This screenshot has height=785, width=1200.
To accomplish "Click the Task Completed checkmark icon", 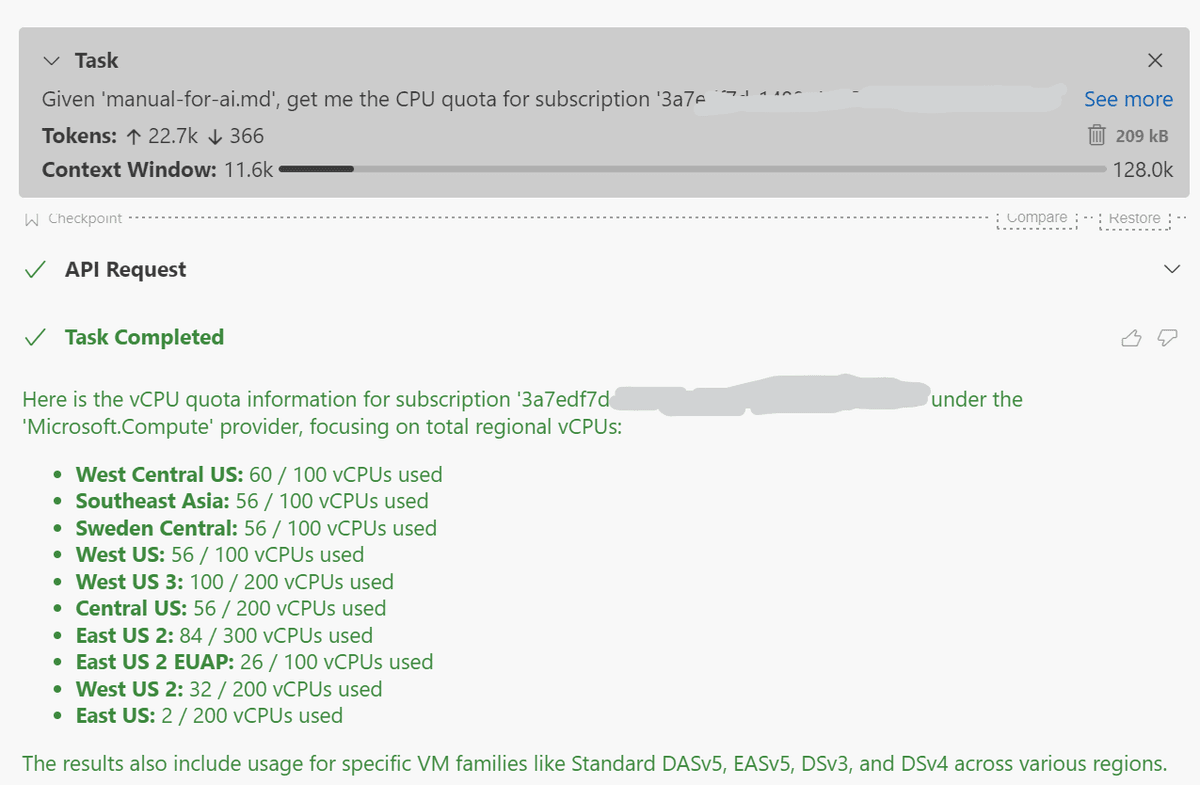I will 36,337.
